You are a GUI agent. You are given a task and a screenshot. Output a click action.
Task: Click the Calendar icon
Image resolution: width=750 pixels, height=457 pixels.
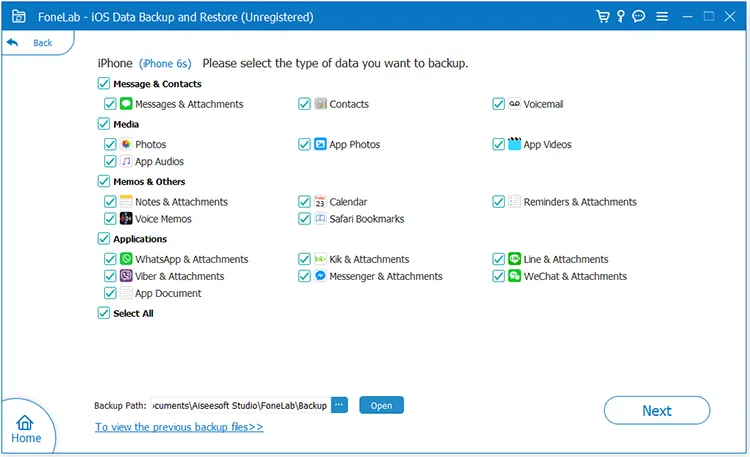tap(320, 201)
